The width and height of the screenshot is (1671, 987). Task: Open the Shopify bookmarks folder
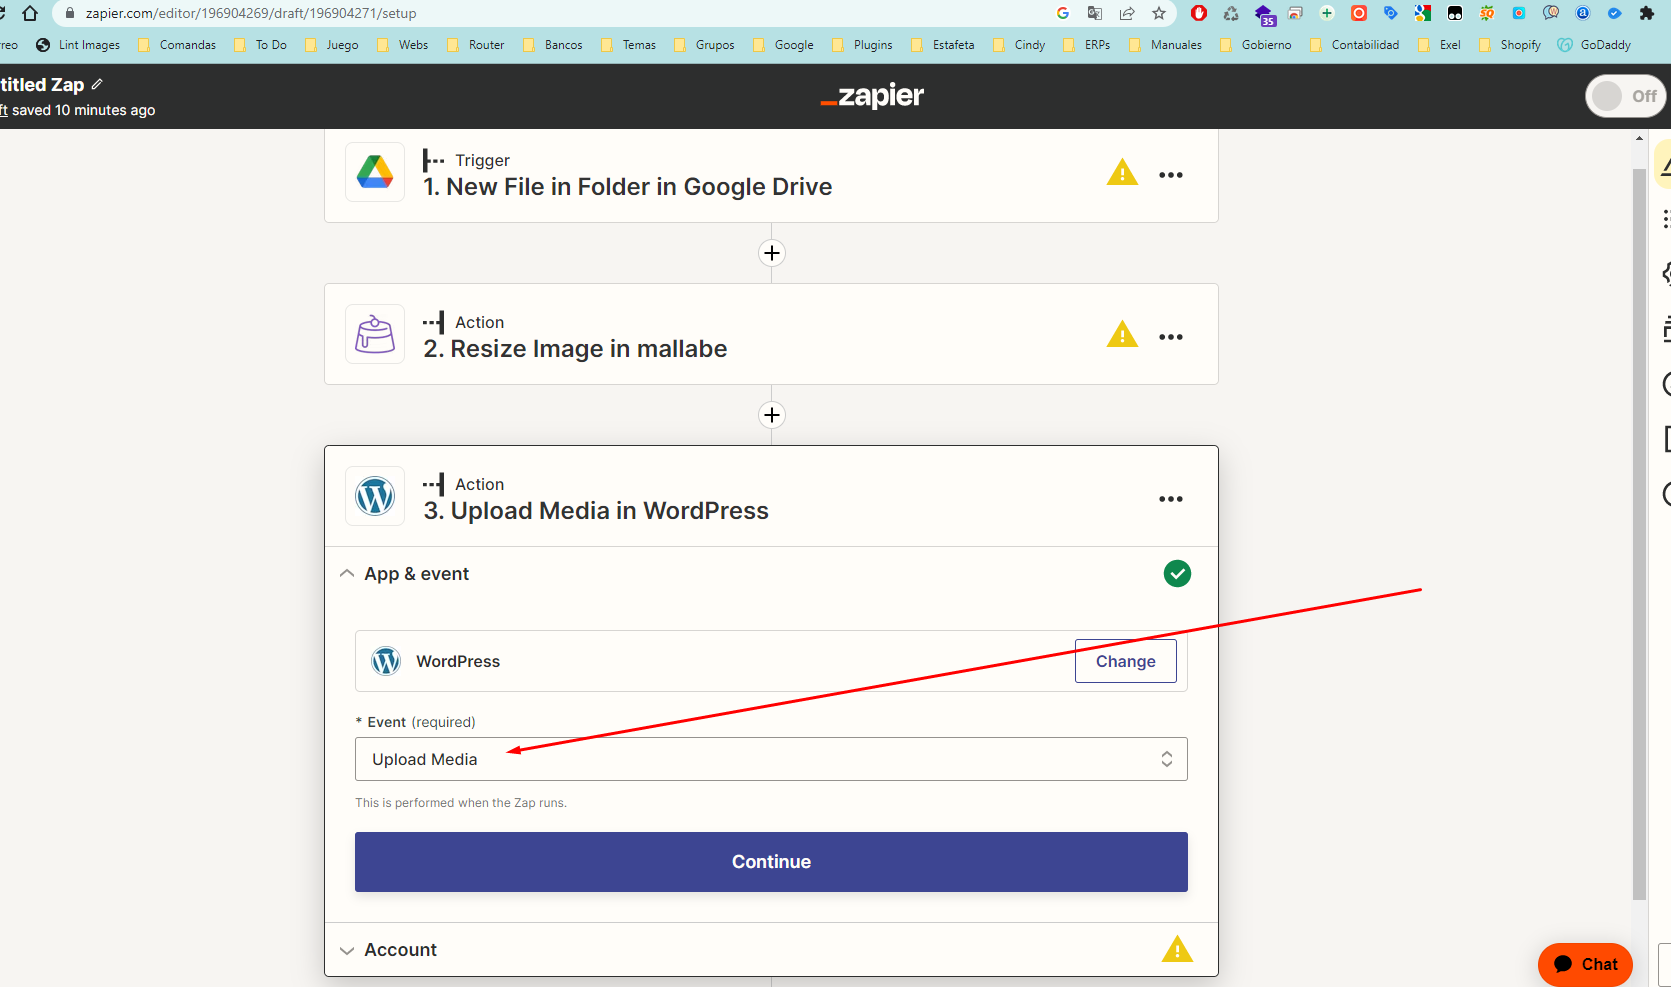[x=1509, y=45]
